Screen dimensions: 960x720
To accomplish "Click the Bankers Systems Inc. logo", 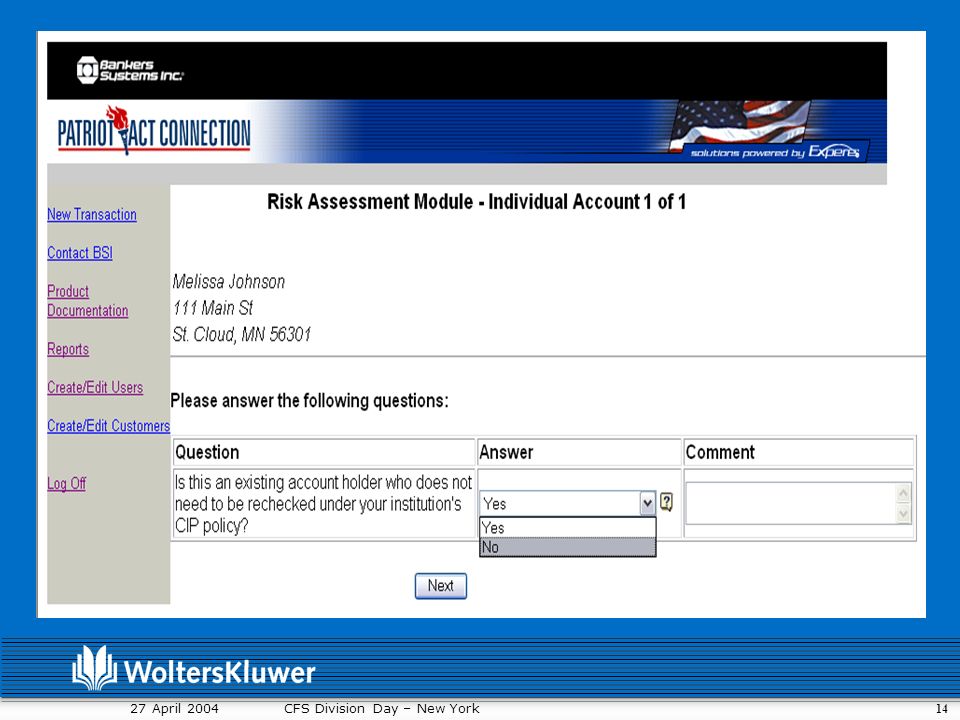I will [x=130, y=70].
